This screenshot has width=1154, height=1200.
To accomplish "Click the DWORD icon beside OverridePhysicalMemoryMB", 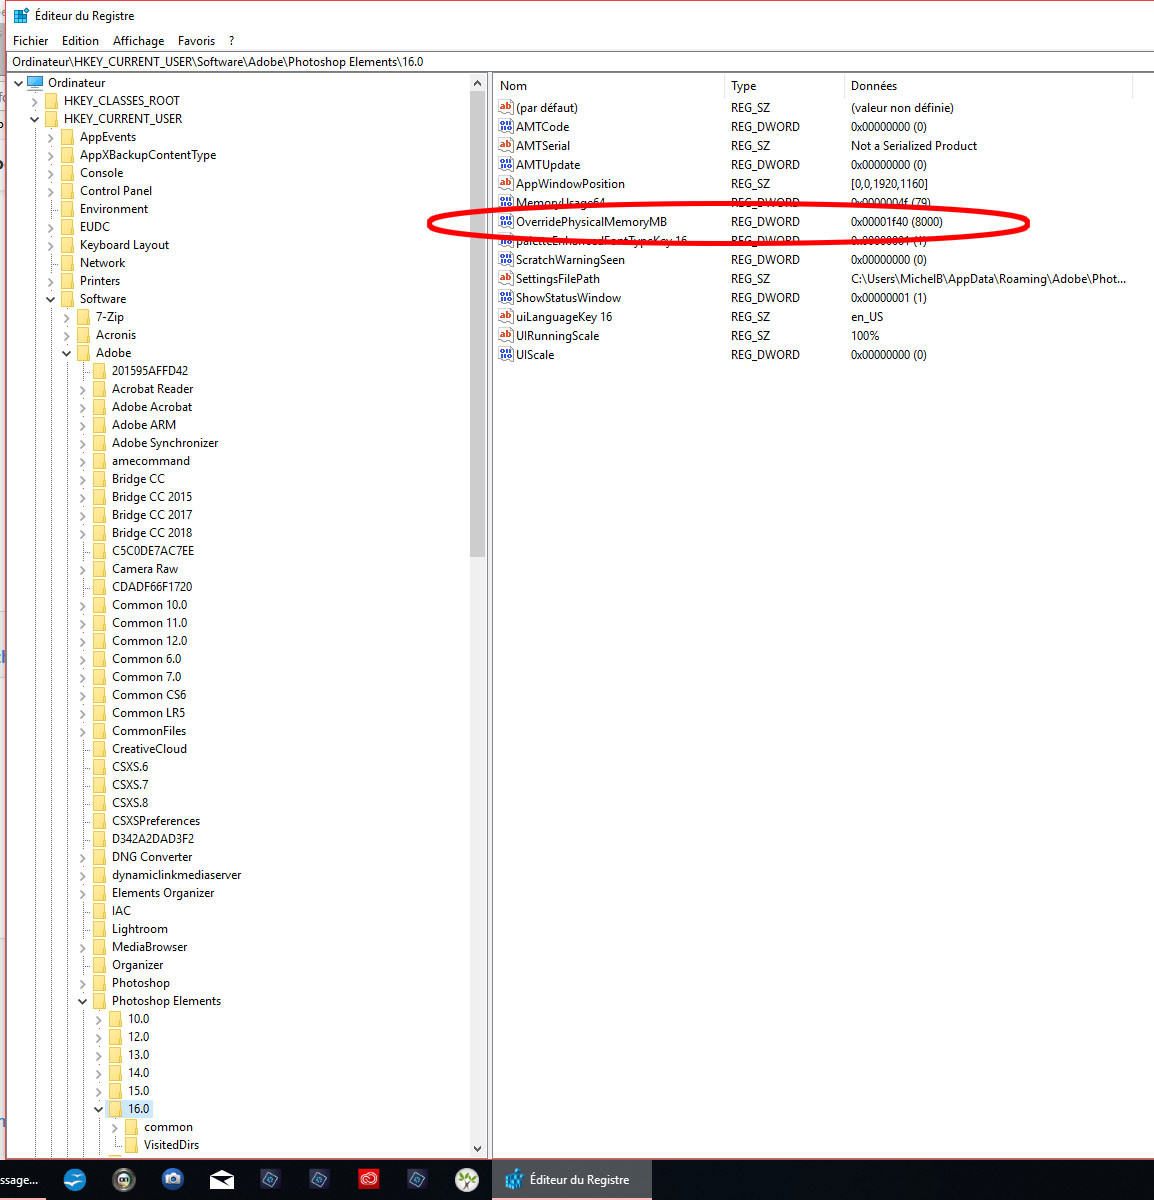I will [505, 221].
